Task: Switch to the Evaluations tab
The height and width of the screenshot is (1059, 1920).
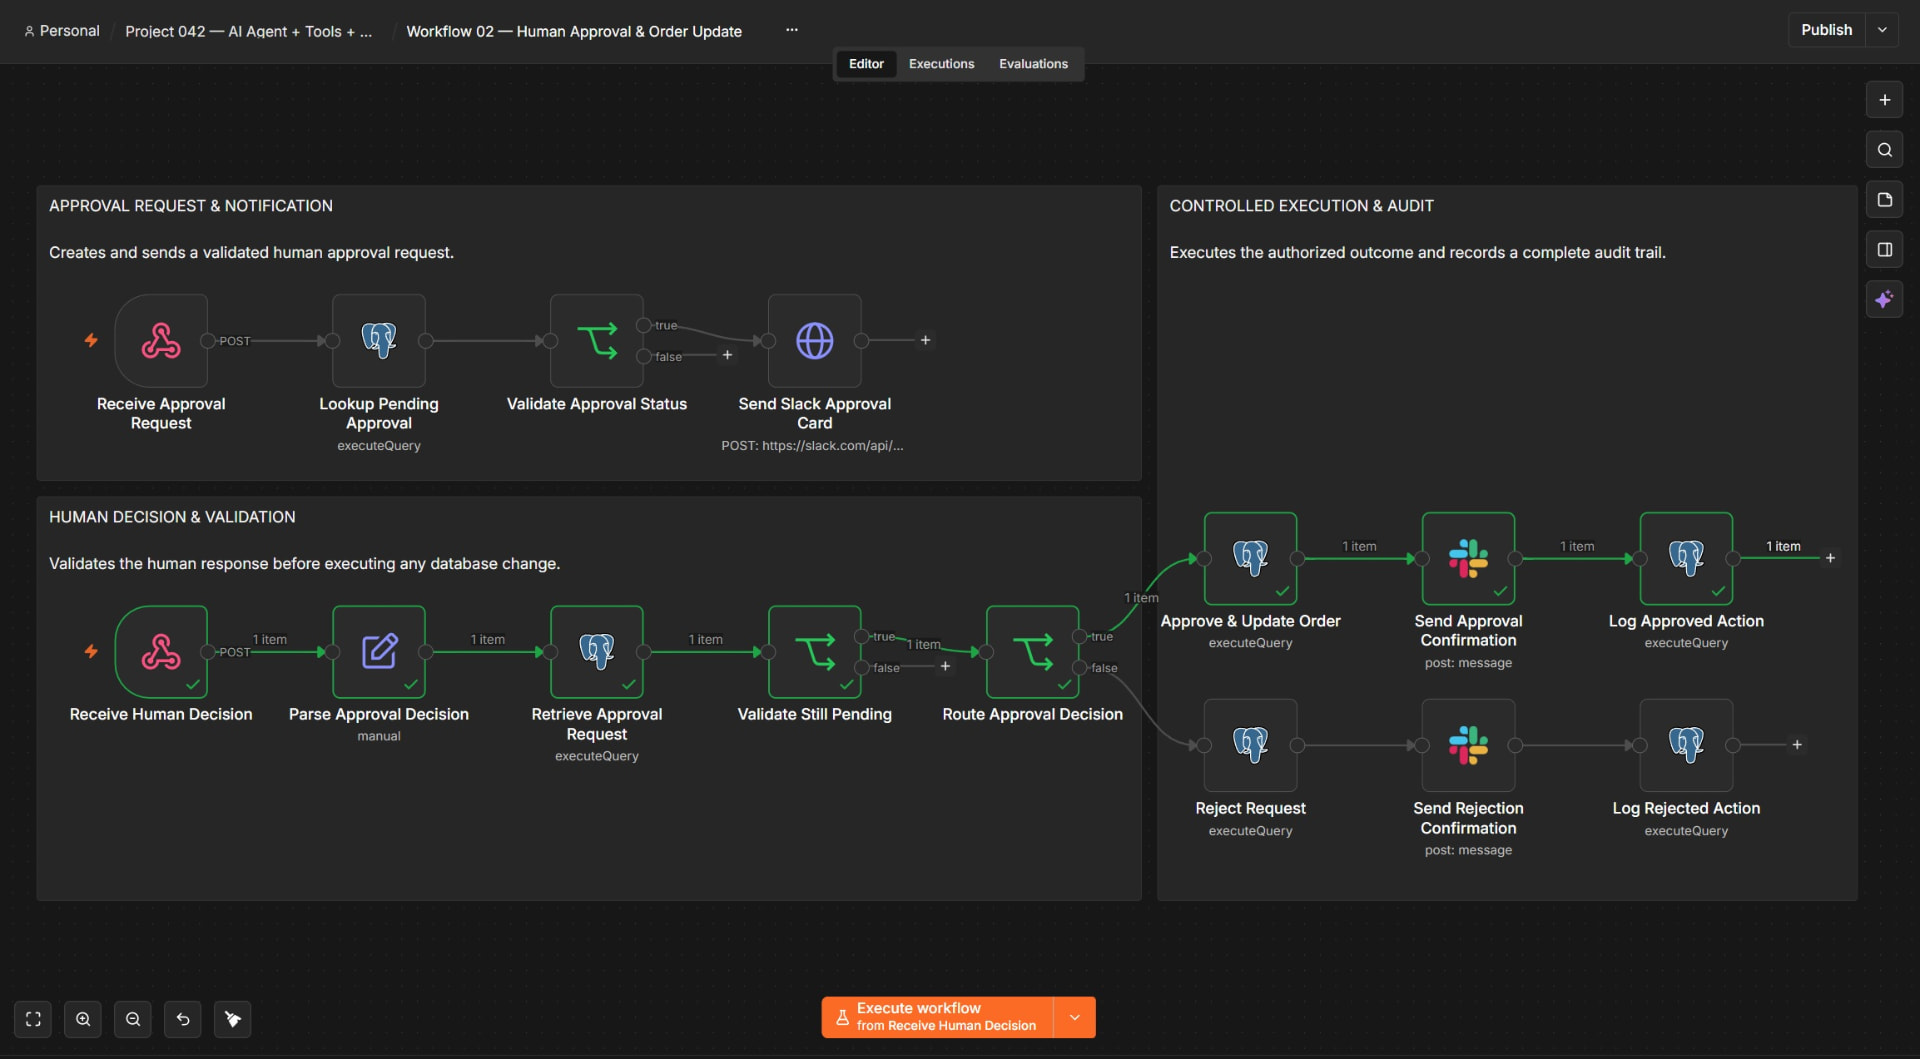Action: pyautogui.click(x=1033, y=64)
